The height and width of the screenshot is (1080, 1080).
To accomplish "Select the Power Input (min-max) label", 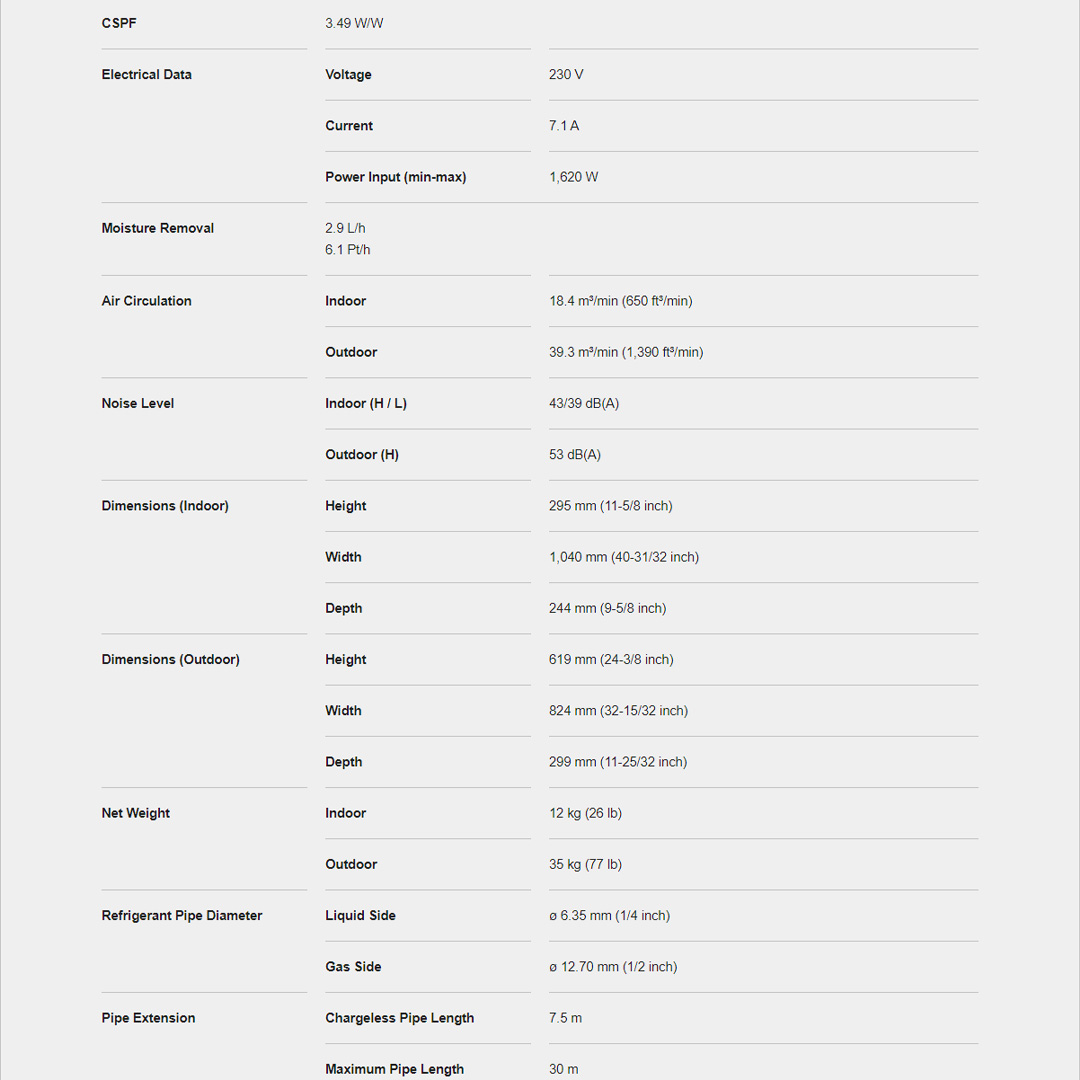I will pyautogui.click(x=395, y=177).
